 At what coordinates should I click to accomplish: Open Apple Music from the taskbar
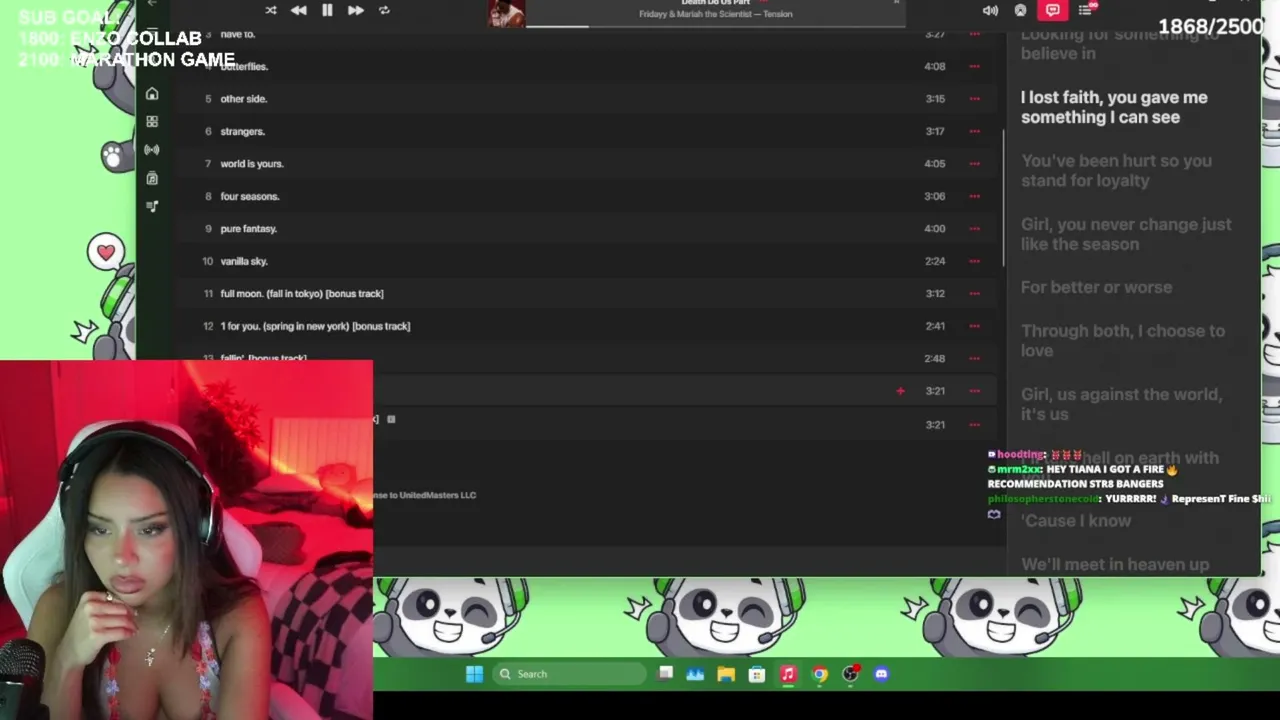click(x=788, y=674)
